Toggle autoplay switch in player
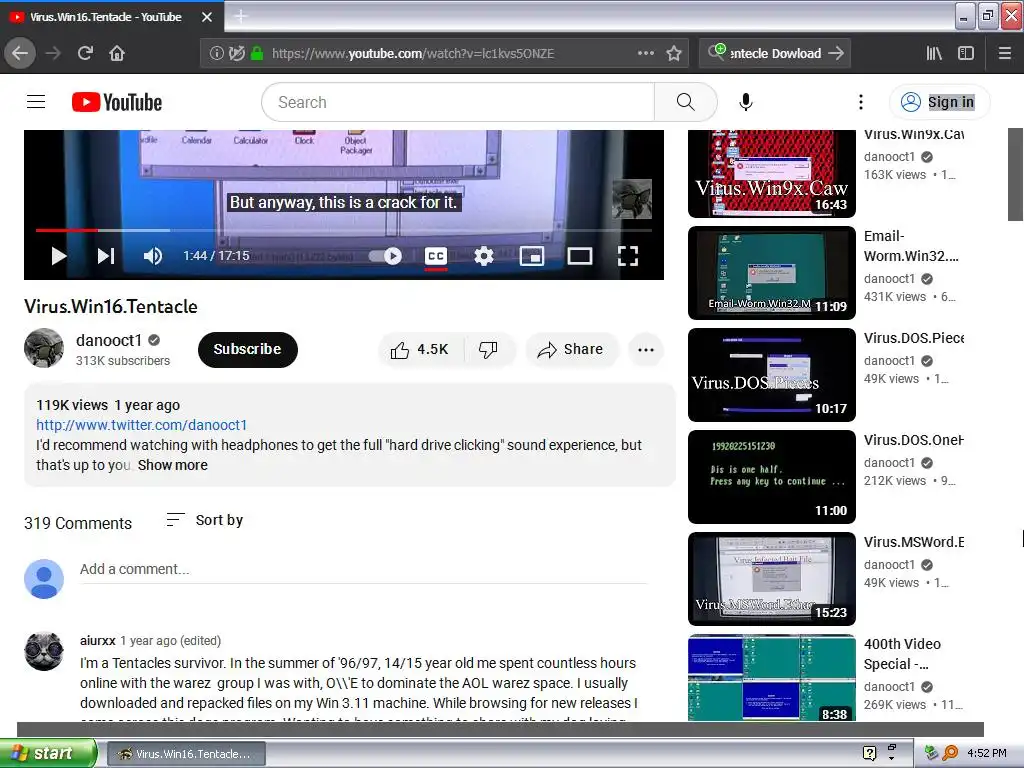This screenshot has height=768, width=1024. (385, 256)
